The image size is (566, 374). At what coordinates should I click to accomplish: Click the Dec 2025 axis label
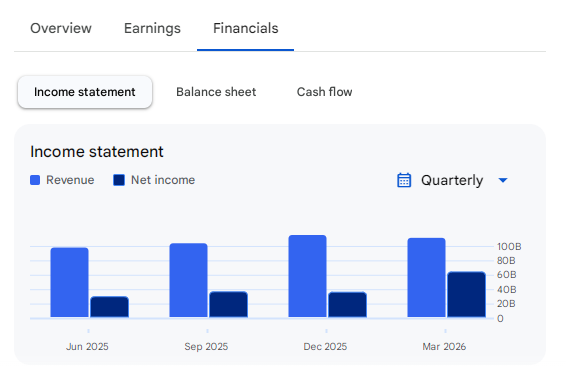[325, 347]
